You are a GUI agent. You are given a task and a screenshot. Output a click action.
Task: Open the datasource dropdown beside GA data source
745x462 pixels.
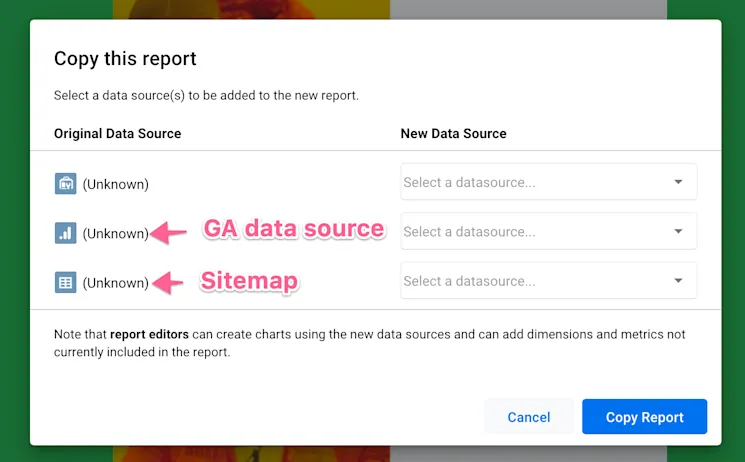[549, 231]
